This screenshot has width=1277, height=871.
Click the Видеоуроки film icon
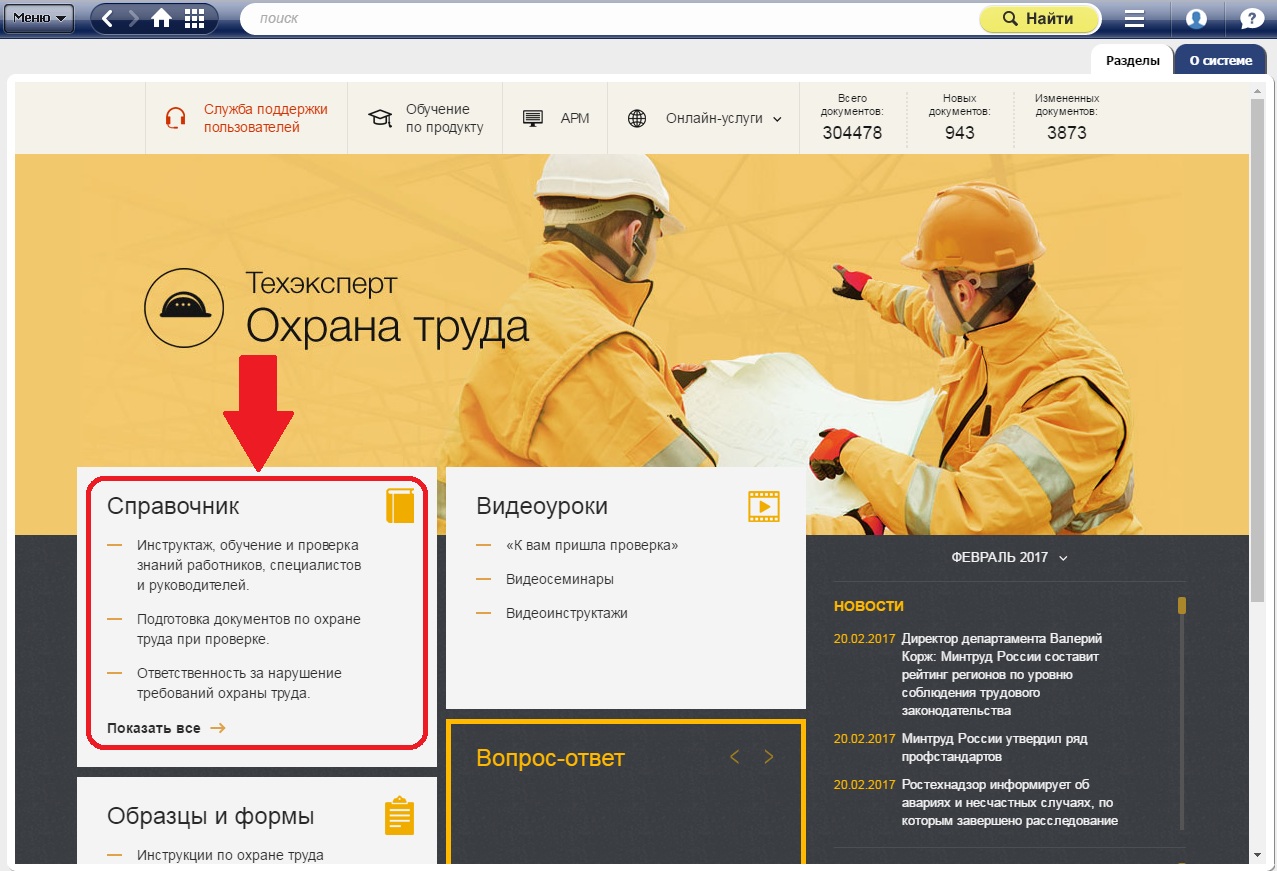click(x=763, y=506)
